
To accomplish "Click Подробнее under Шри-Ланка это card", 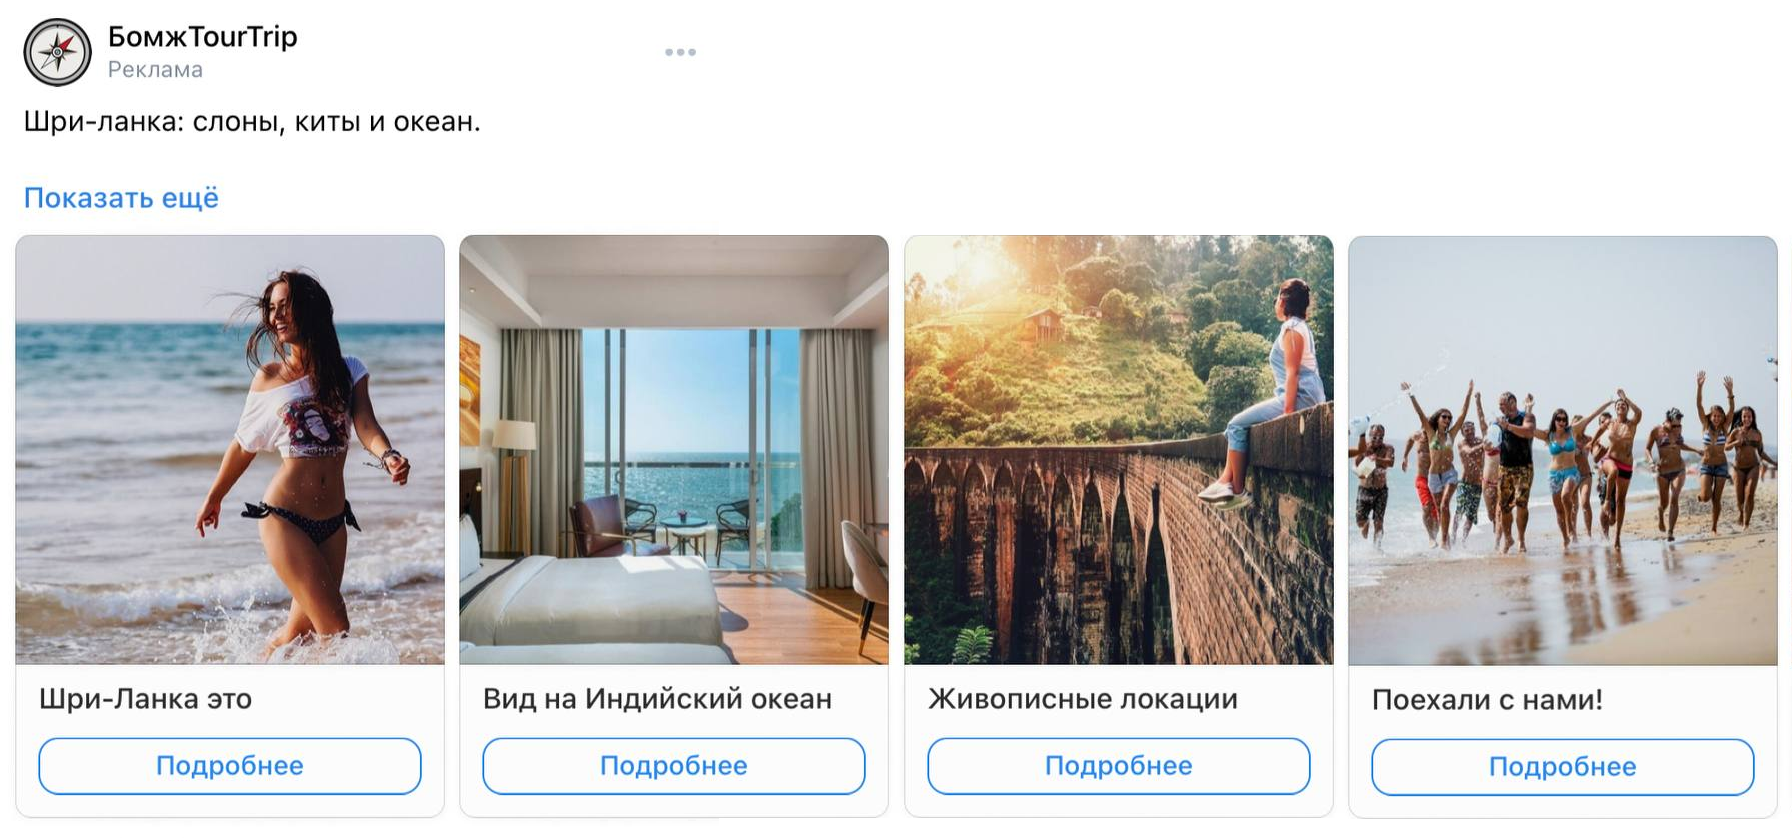I will (x=230, y=766).
